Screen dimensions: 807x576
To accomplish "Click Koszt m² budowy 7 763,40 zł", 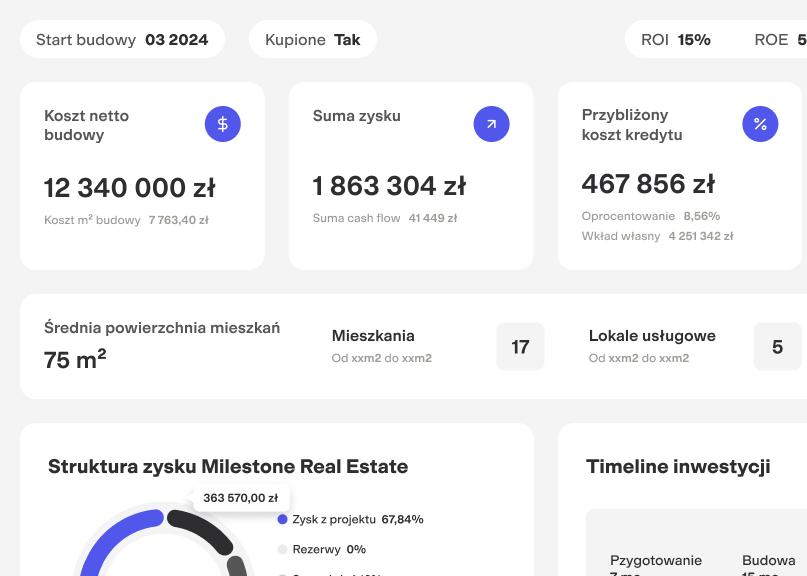I will pyautogui.click(x=127, y=220).
